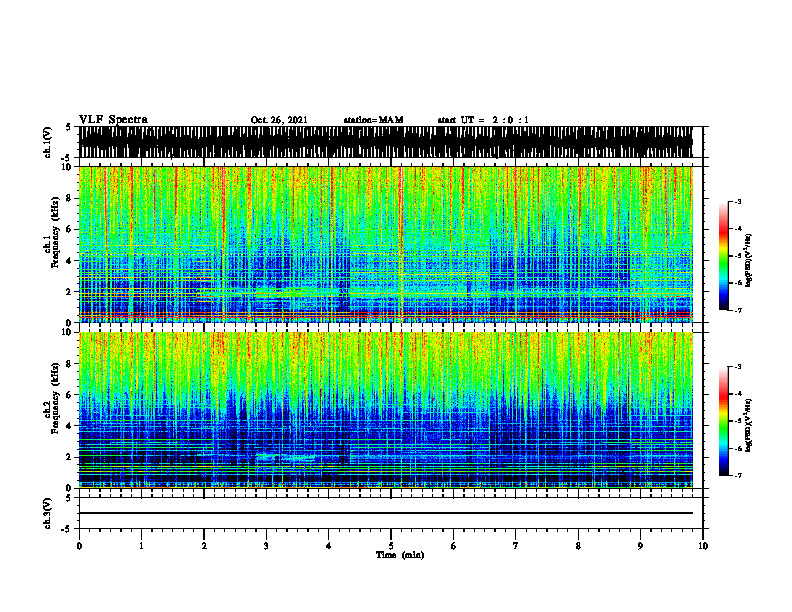Click the "-5" tick on upper color bar
Screen dimensions: 792x612
point(738,256)
